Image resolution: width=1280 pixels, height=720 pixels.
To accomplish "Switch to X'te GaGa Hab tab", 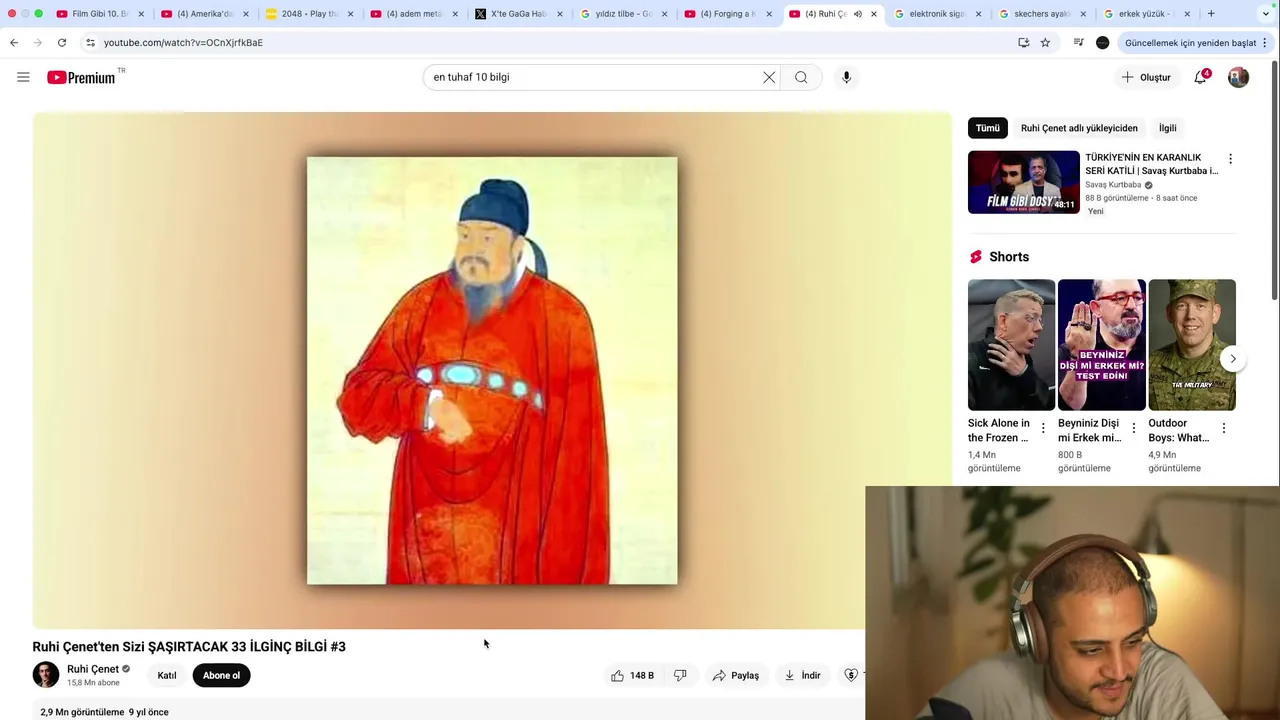I will click(x=519, y=14).
